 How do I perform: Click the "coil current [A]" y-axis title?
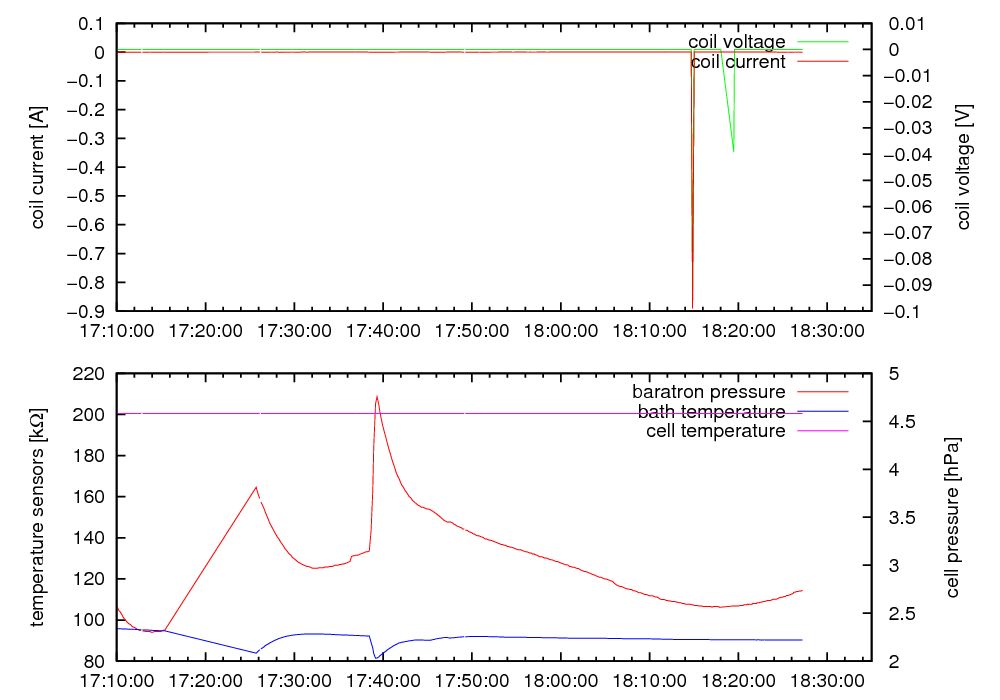point(39,167)
